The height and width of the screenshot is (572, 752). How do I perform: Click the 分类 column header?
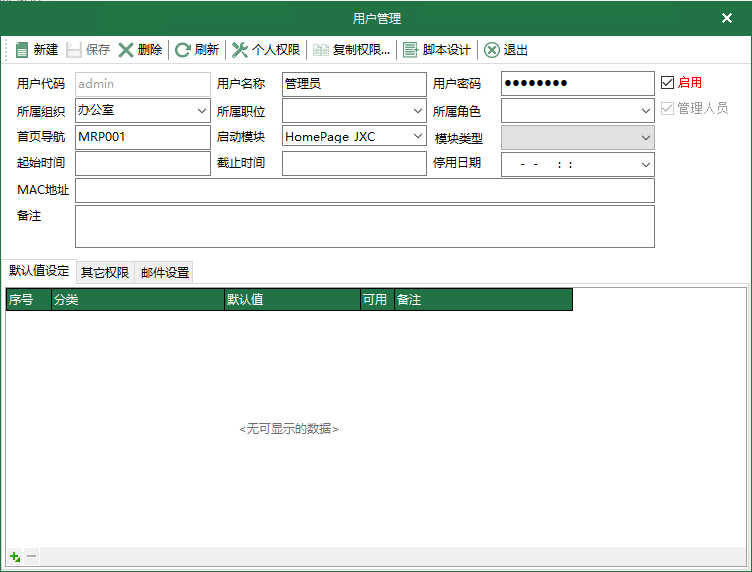pyautogui.click(x=137, y=299)
